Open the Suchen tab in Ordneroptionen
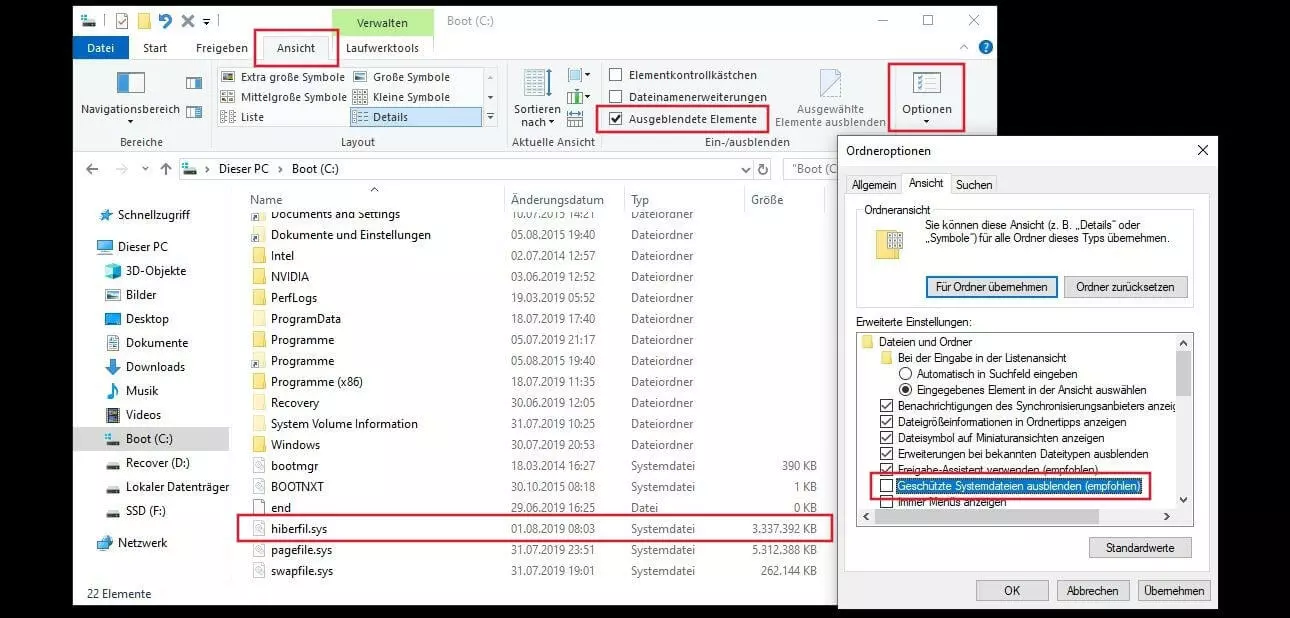This screenshot has height=618, width=1290. coord(973,184)
